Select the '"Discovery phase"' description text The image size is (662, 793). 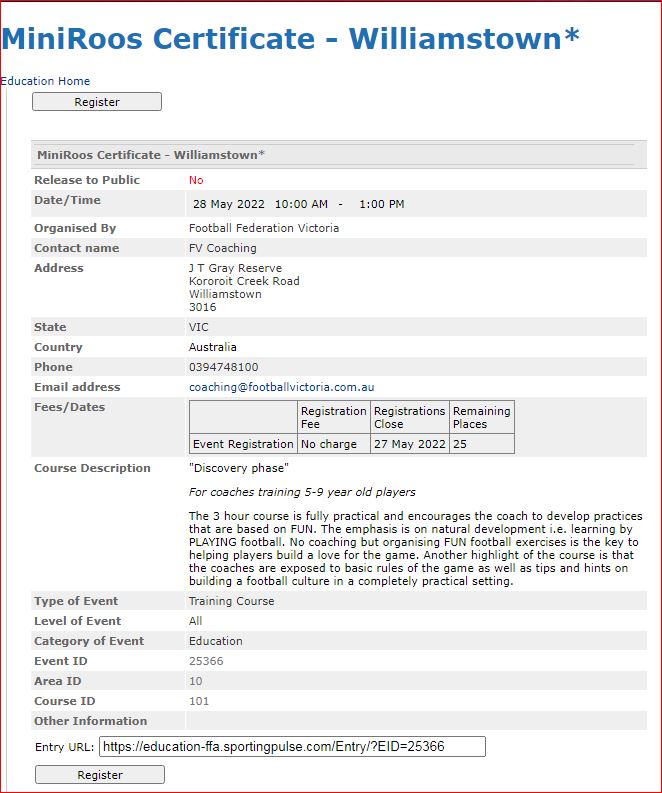click(239, 468)
